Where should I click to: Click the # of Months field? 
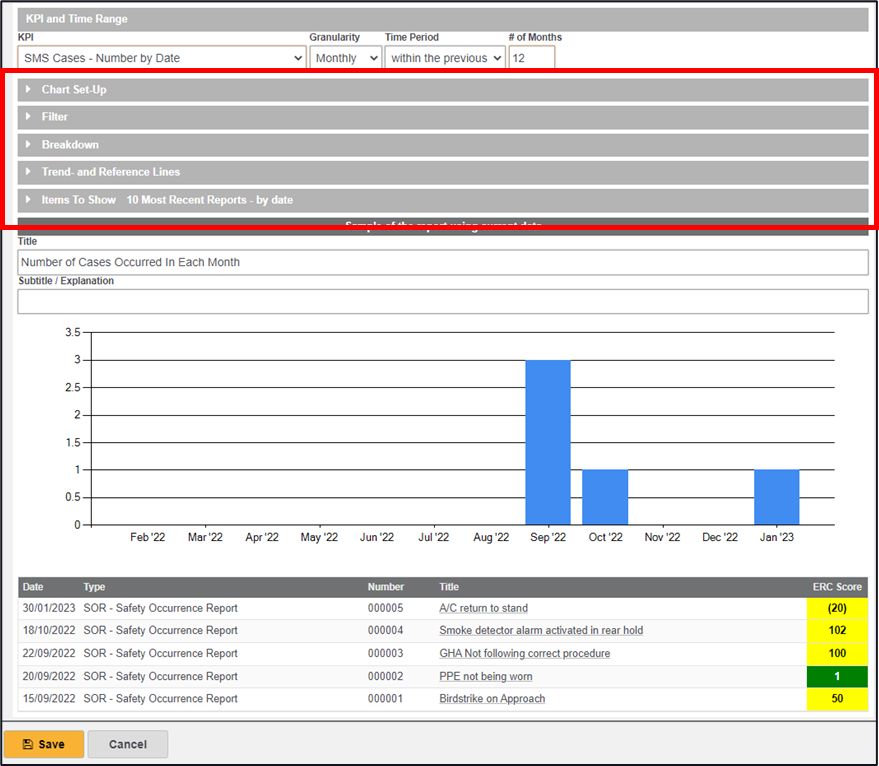tap(531, 58)
